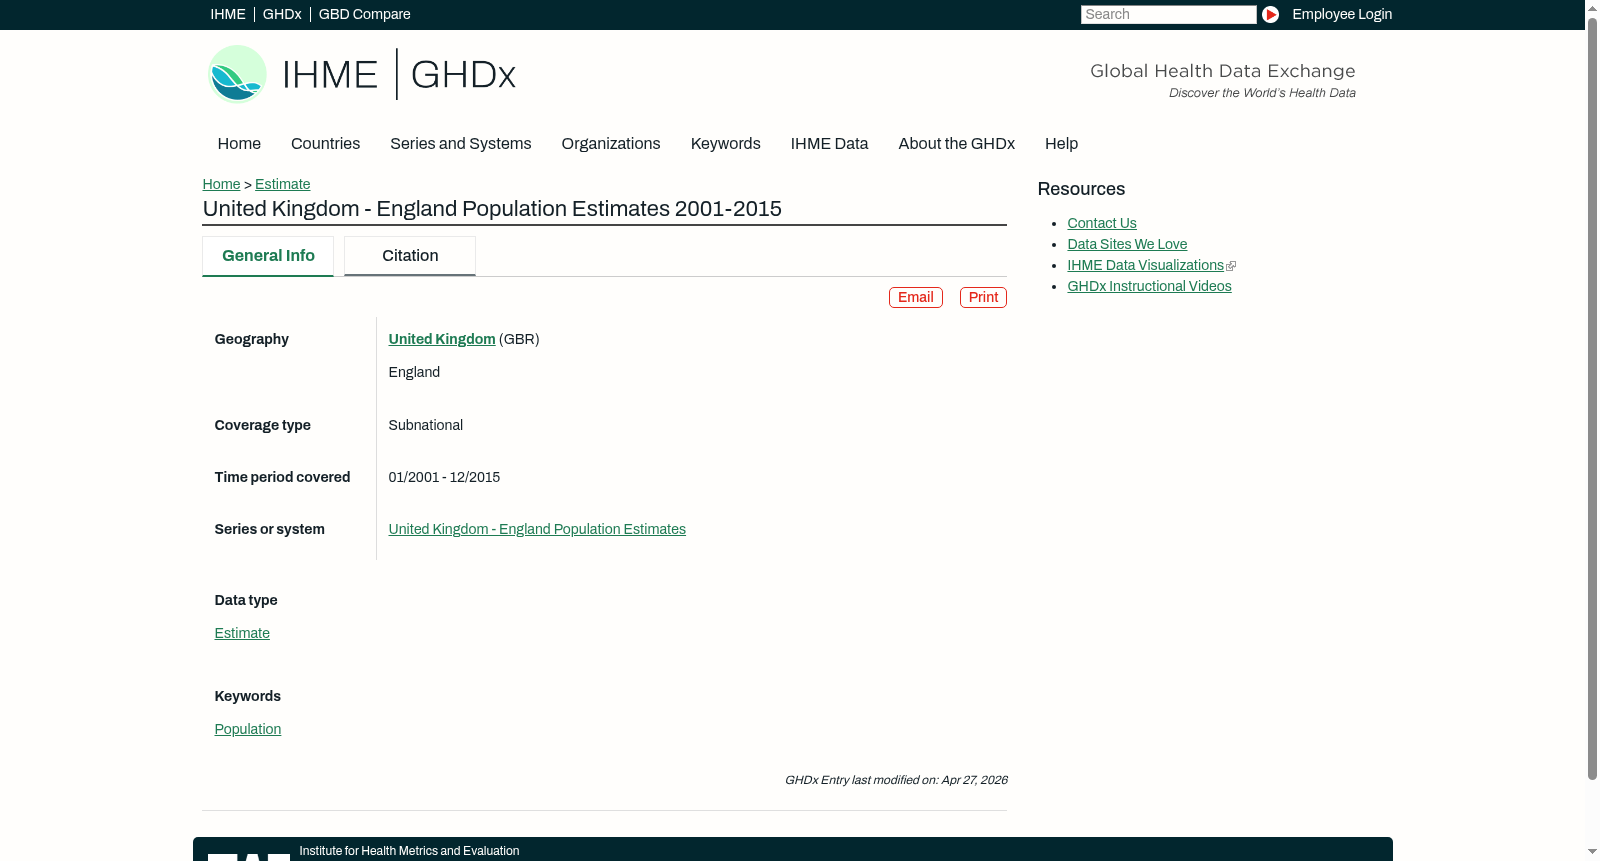
Task: Click the red search submit arrow icon
Action: pos(1270,14)
